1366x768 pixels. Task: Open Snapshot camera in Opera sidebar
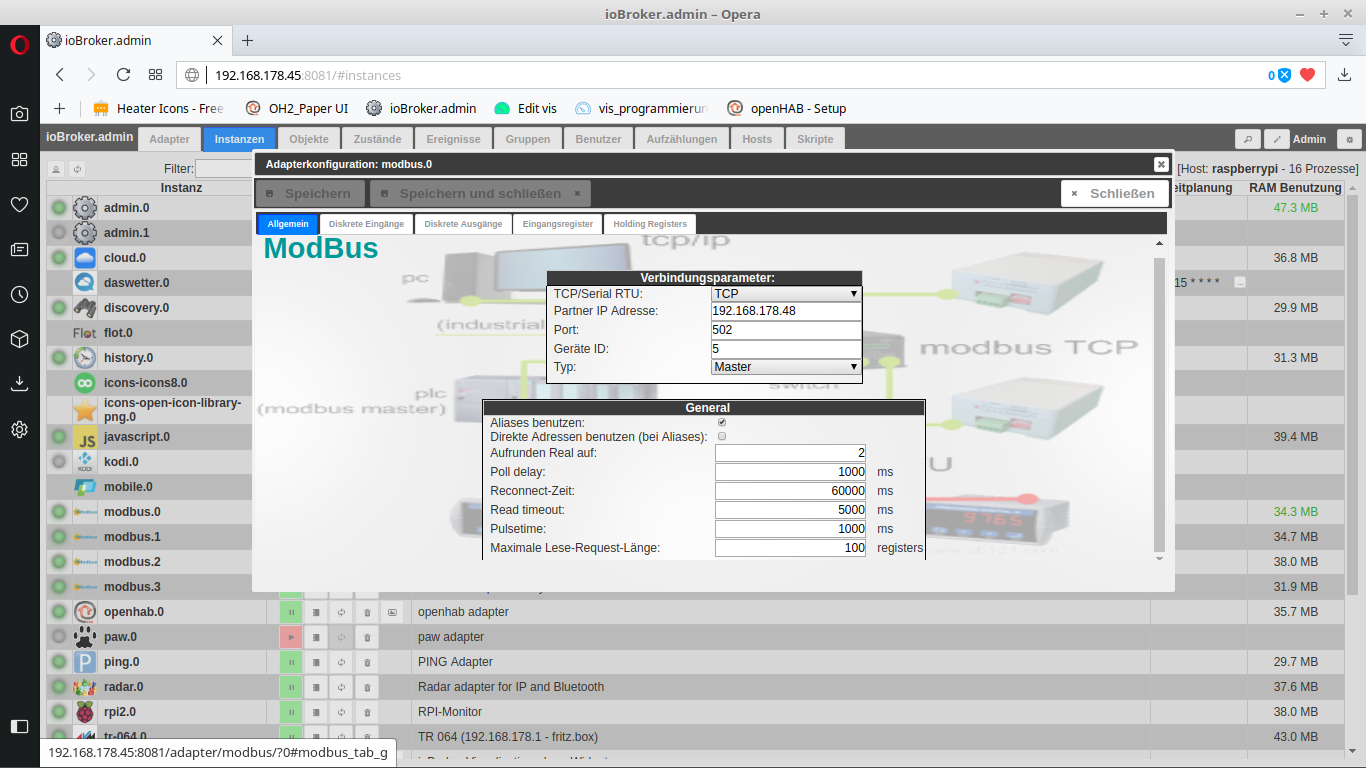coord(19,114)
